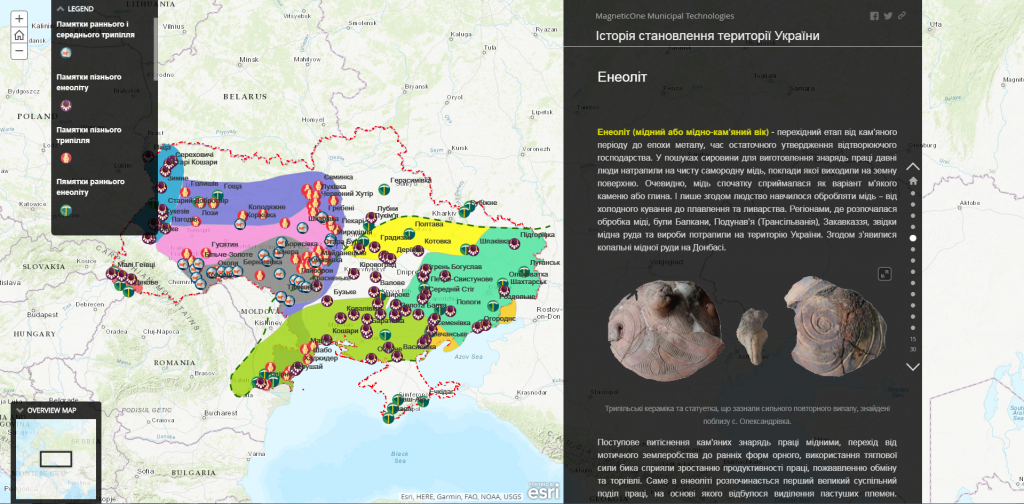Click the 'Енеоліт' section heading

coord(622,77)
